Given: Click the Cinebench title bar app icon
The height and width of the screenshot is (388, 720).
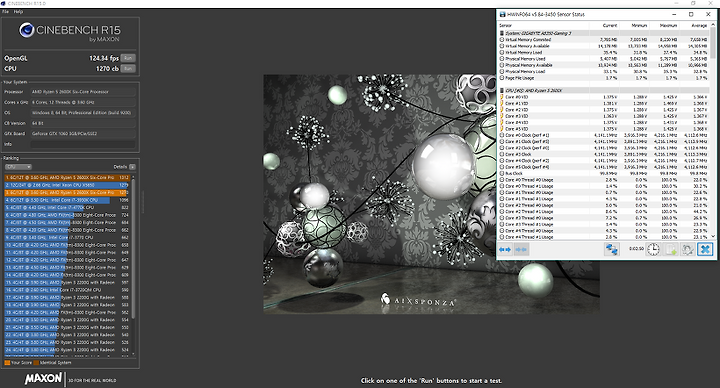Looking at the screenshot, I should (x=3, y=3).
